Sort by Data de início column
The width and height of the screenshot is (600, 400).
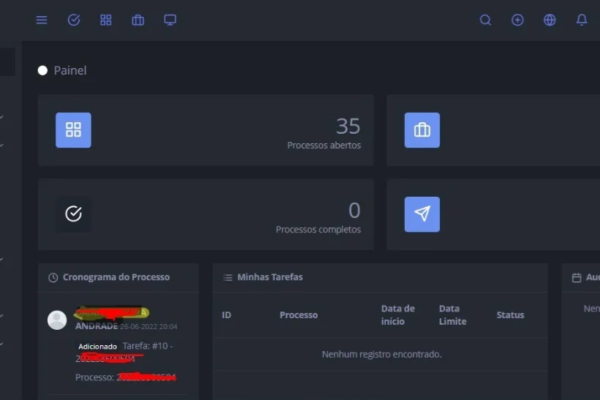[397, 315]
